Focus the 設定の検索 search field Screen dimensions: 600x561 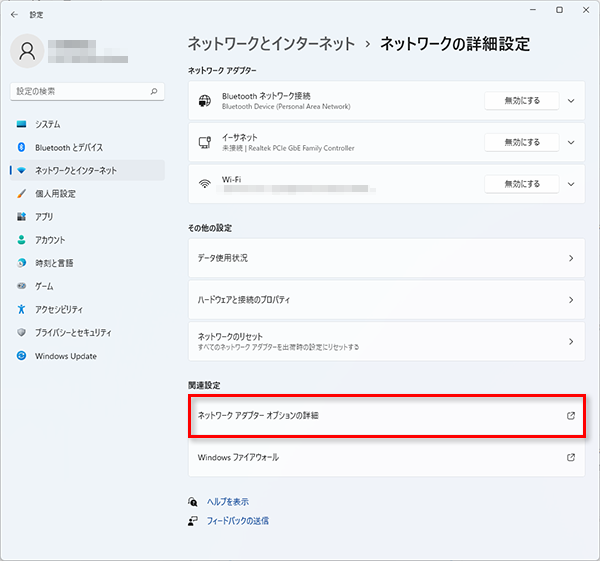[x=87, y=91]
